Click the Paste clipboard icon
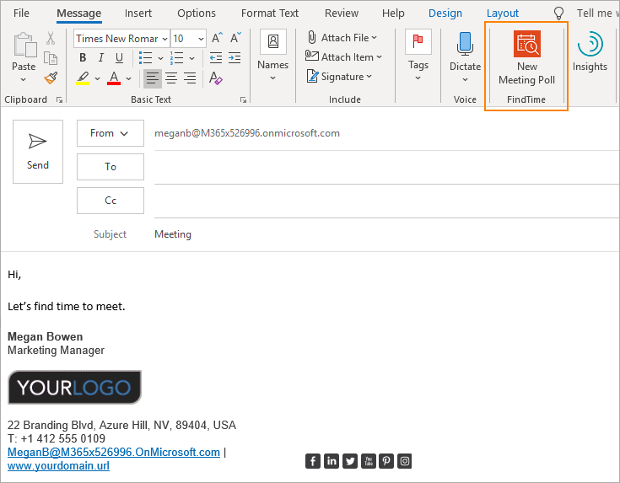This screenshot has height=483, width=620. pos(25,45)
